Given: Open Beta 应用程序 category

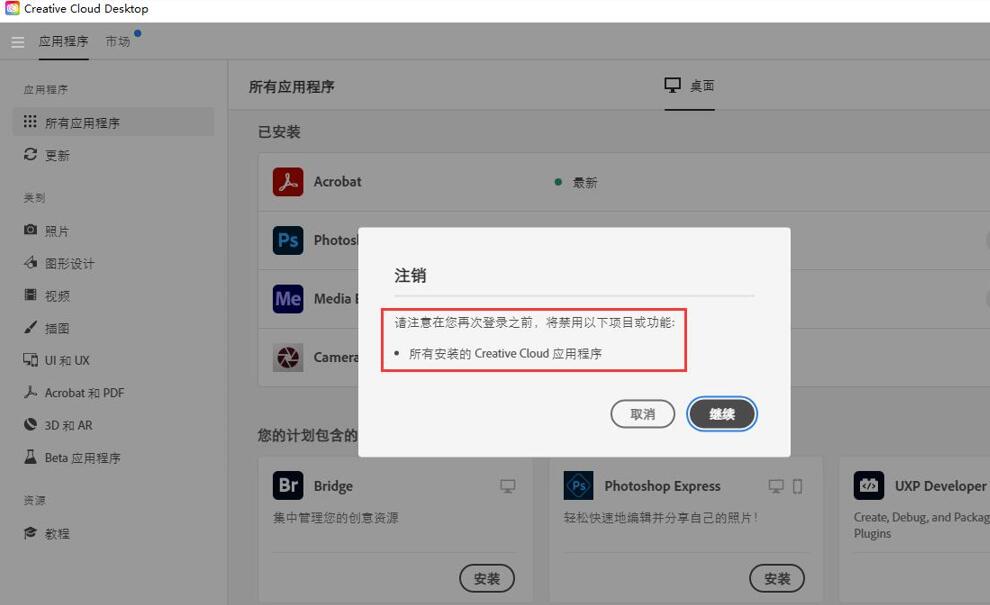Looking at the screenshot, I should tap(82, 458).
